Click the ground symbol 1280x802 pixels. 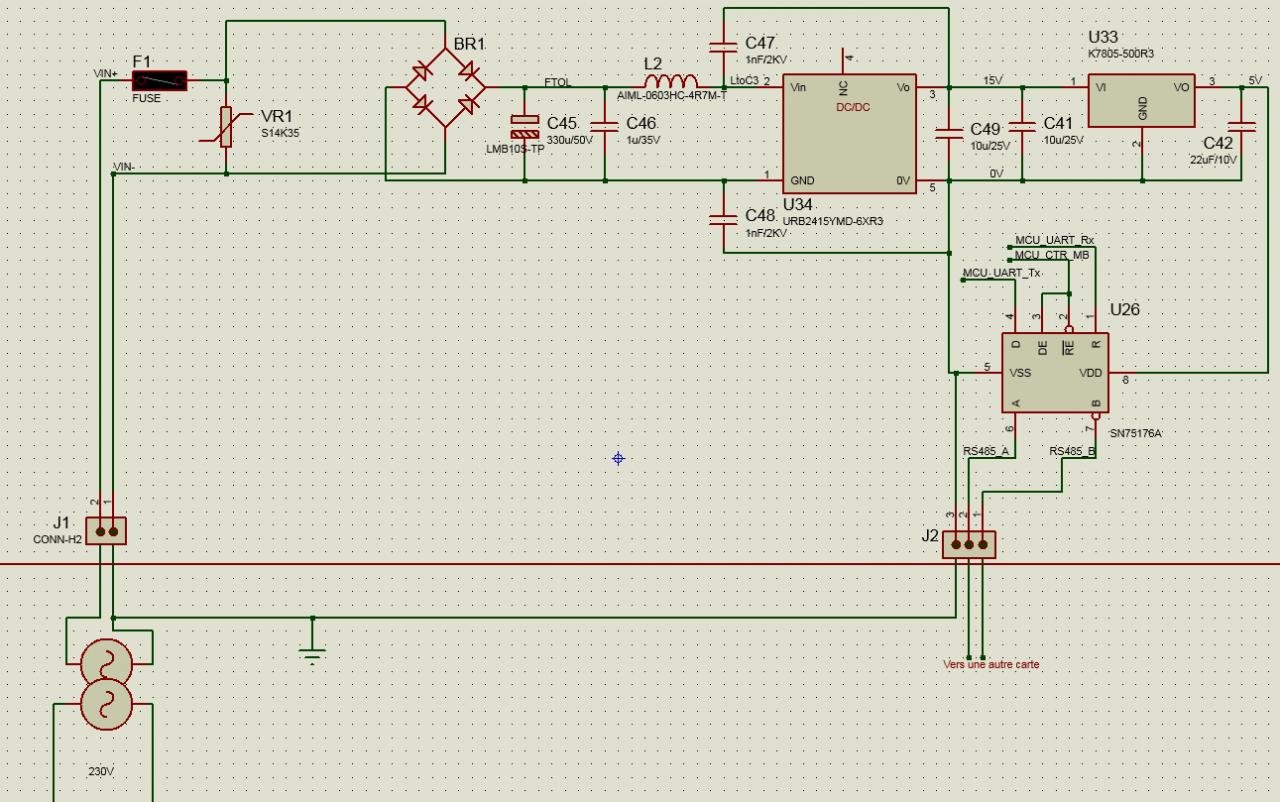click(313, 653)
